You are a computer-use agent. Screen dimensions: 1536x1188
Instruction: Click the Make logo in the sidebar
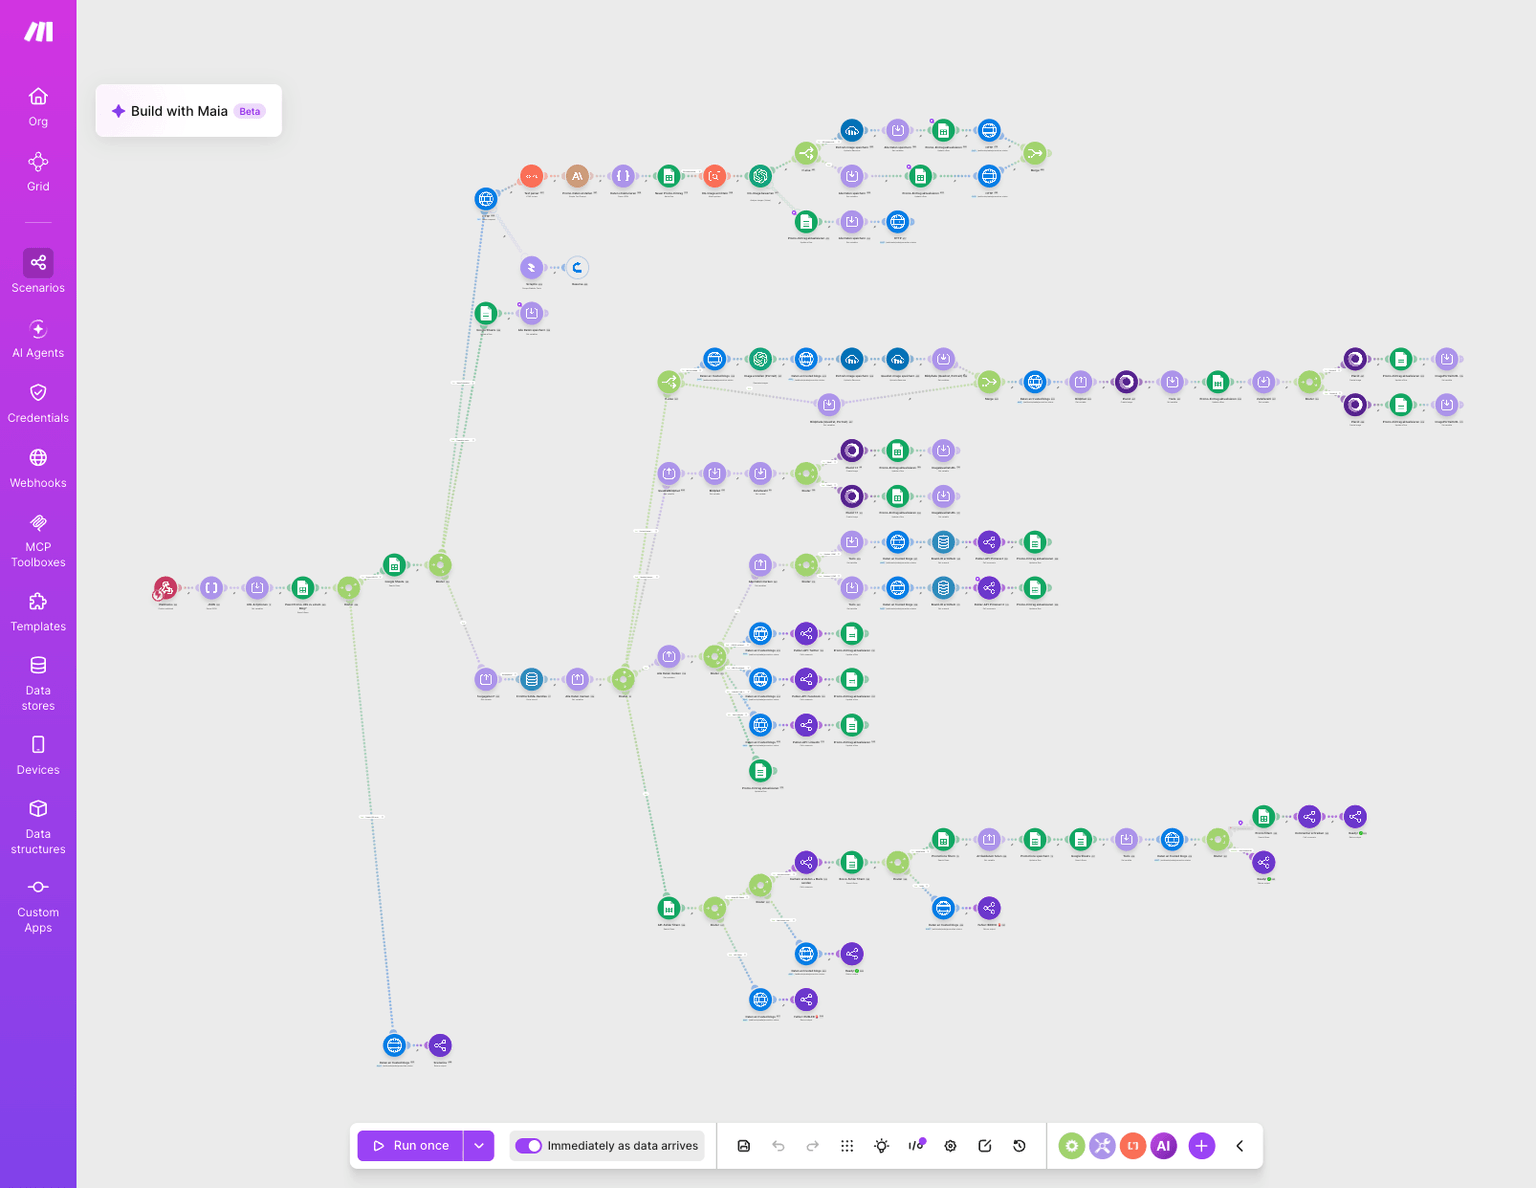(38, 32)
